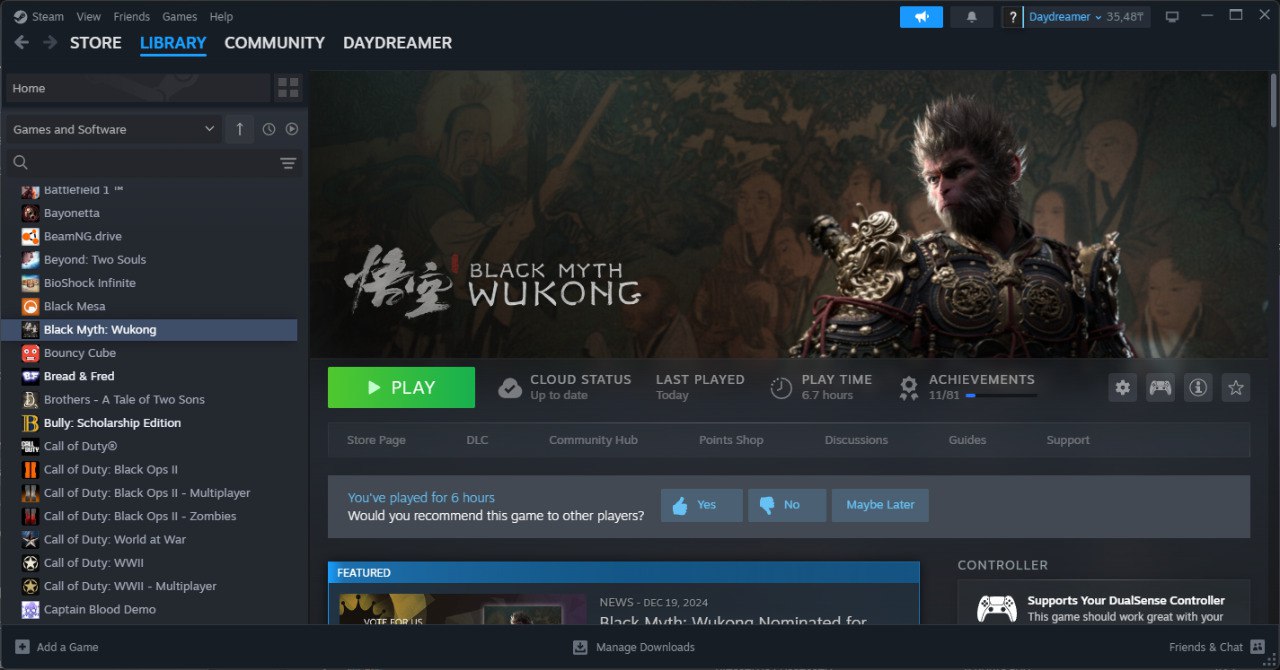Image resolution: width=1280 pixels, height=670 pixels.
Task: Open the notifications bell
Action: pyautogui.click(x=972, y=17)
